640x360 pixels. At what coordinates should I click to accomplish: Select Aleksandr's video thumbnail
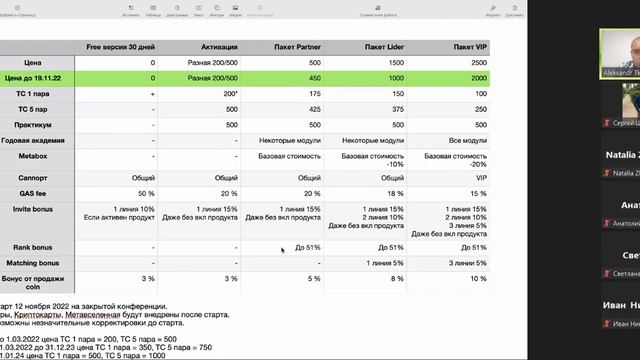click(x=620, y=53)
